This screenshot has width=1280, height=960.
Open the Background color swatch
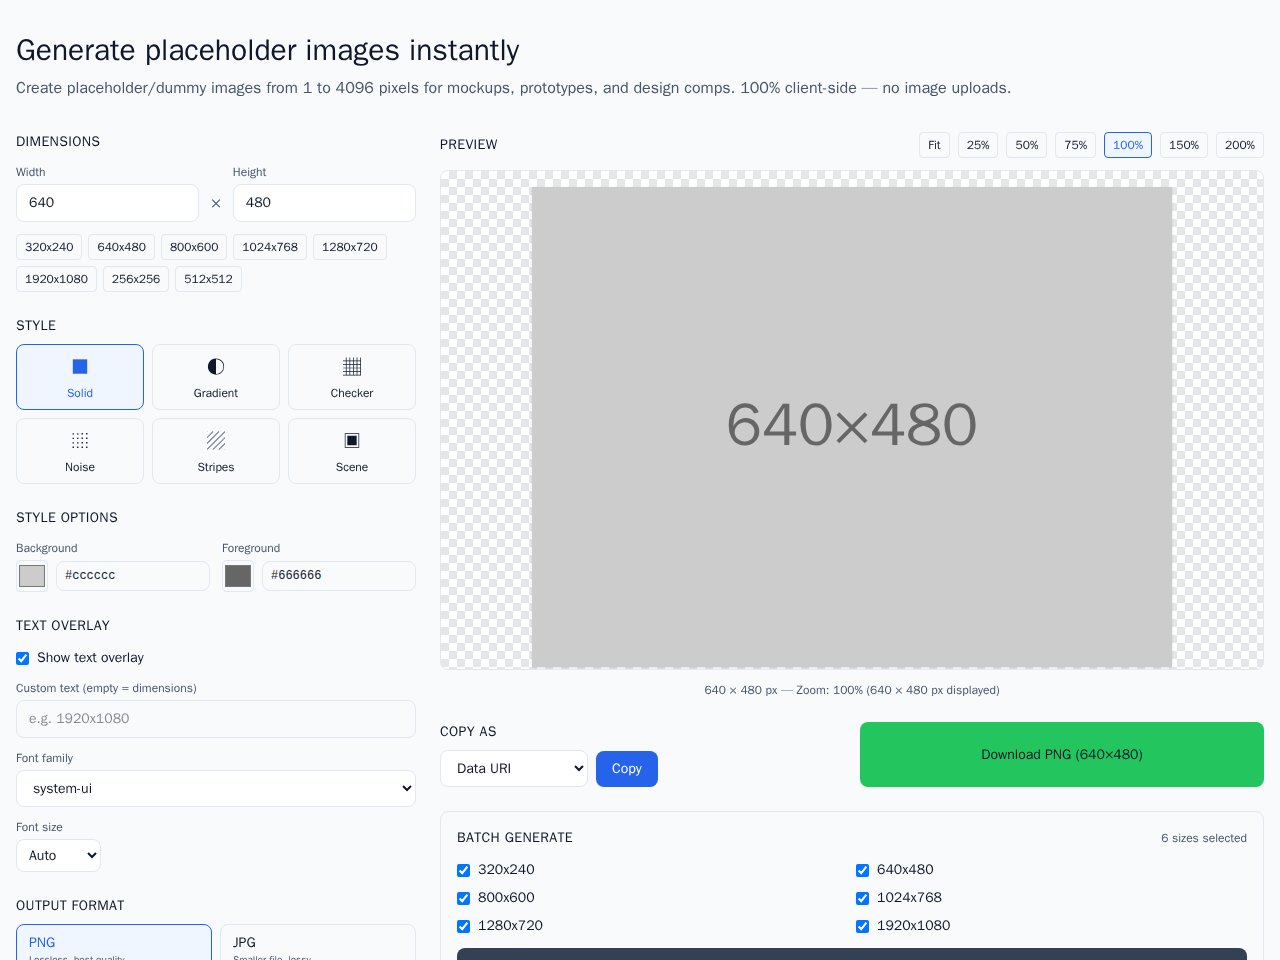click(x=32, y=576)
